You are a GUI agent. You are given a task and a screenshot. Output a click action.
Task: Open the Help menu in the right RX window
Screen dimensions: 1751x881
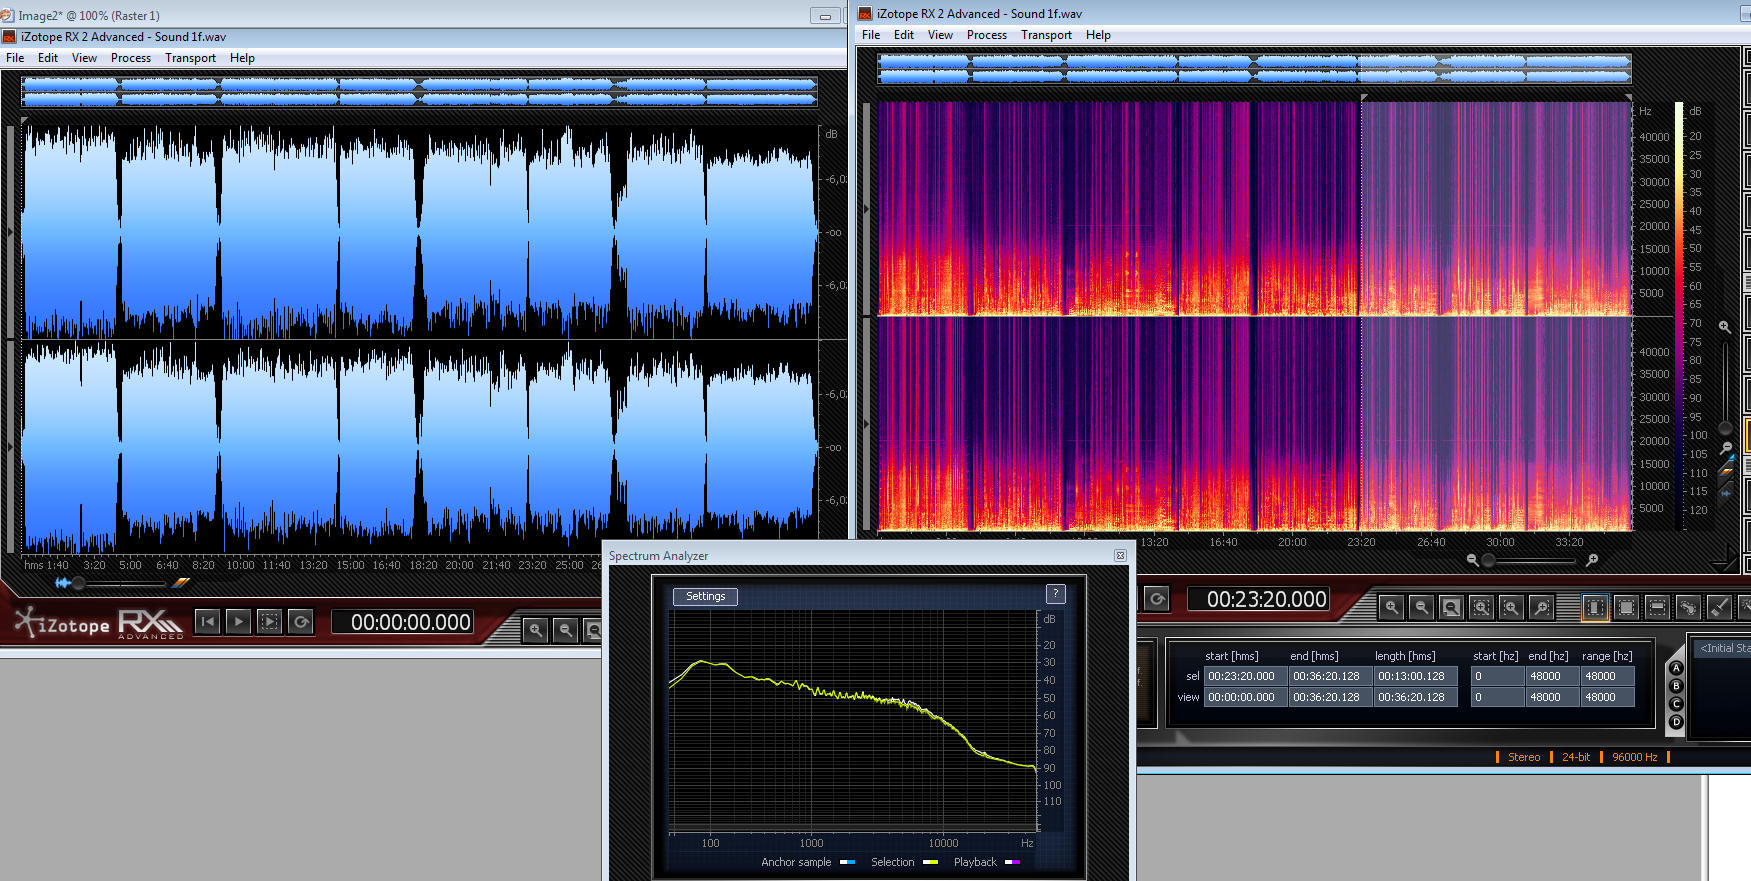(x=1098, y=35)
